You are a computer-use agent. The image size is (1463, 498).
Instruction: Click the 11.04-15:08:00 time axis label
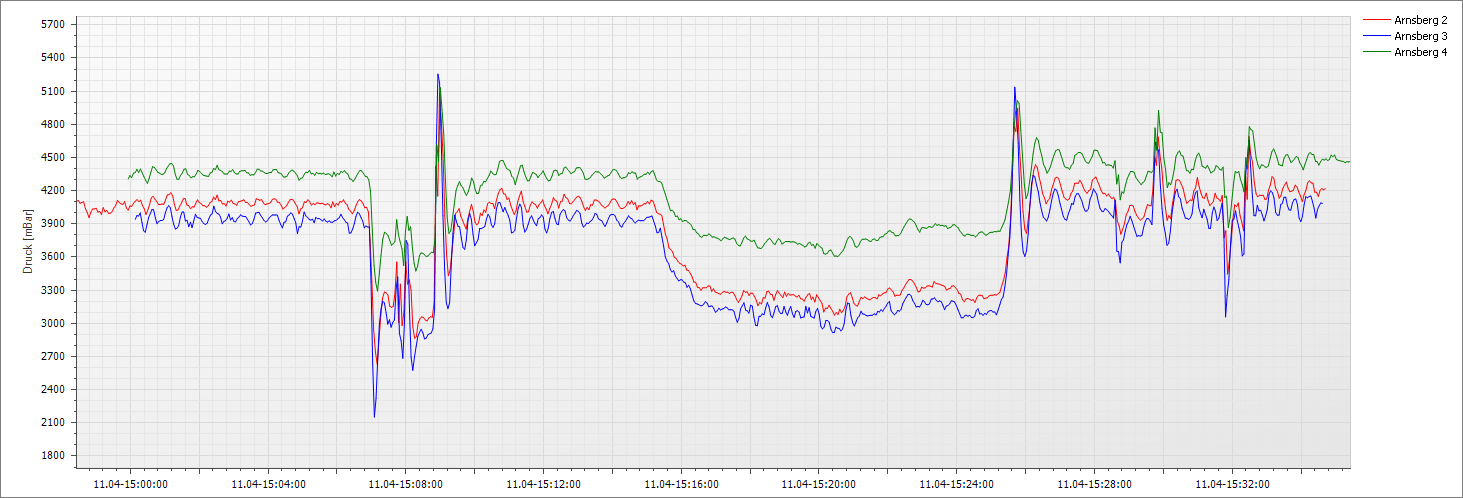[x=405, y=484]
